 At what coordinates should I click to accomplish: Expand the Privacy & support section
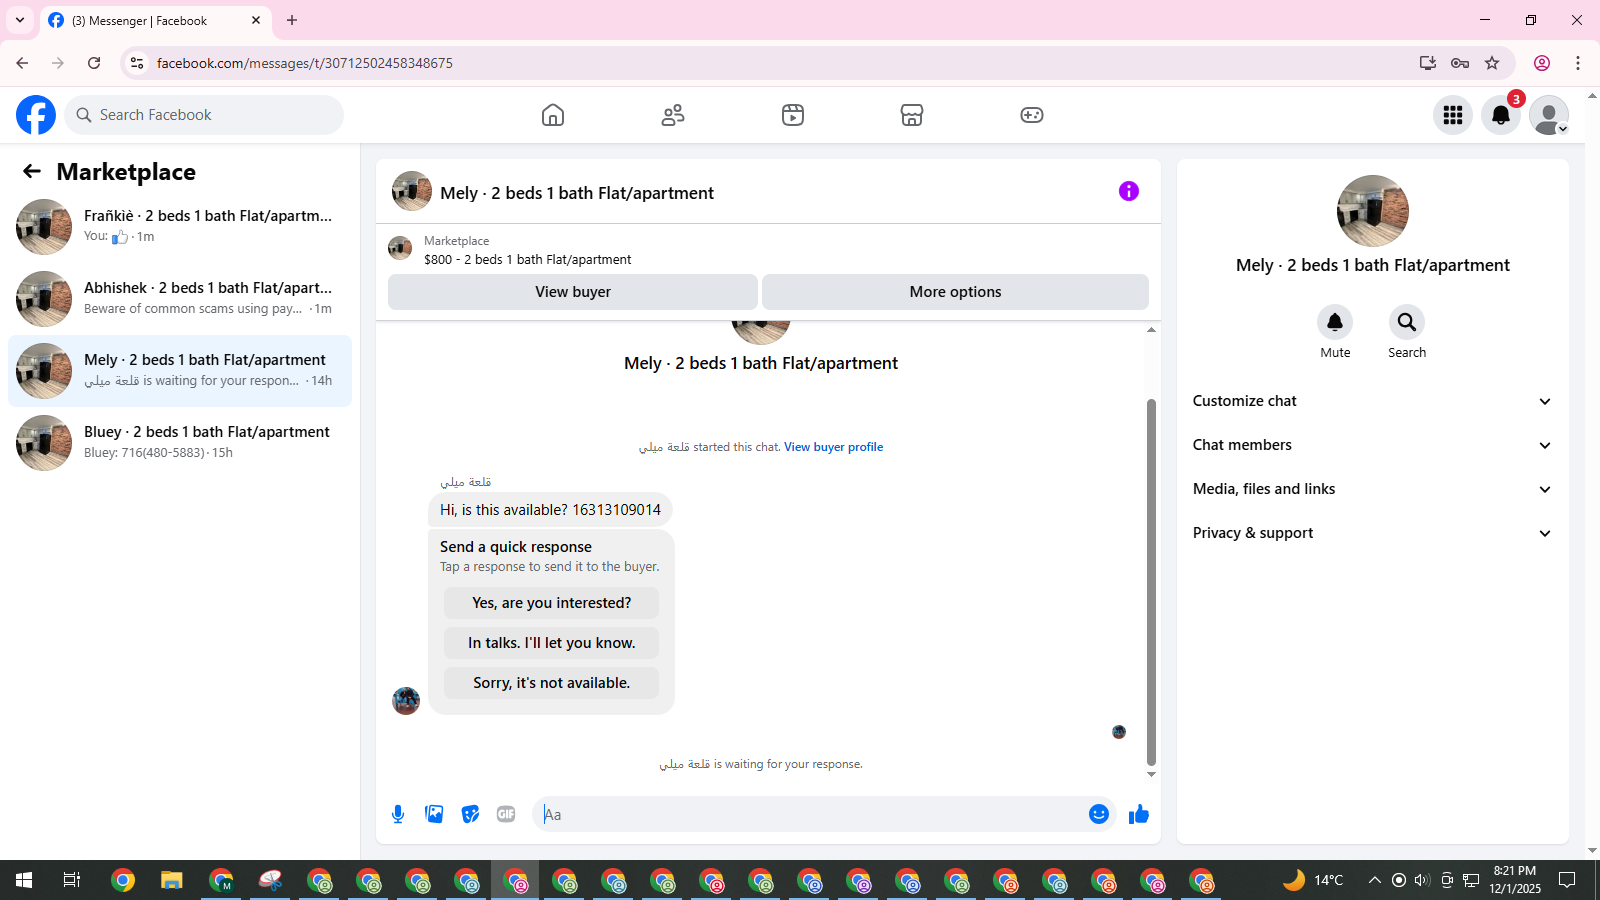pyautogui.click(x=1372, y=533)
